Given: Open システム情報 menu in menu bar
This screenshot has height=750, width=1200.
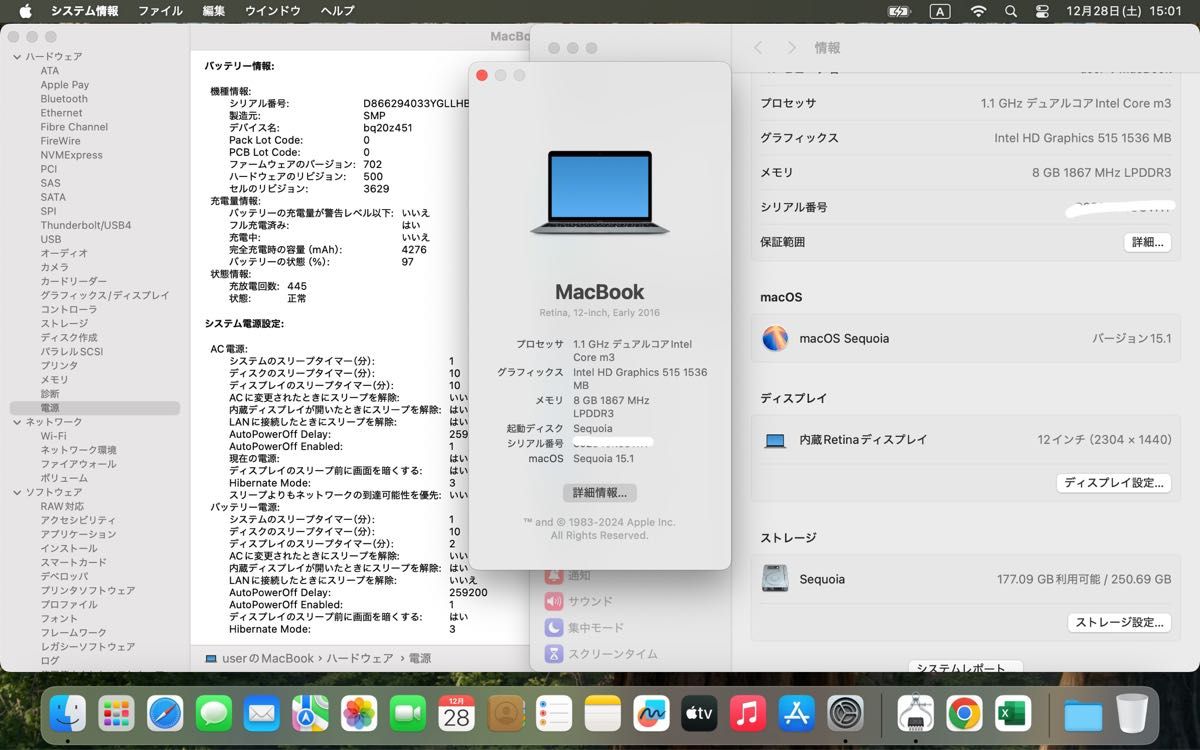Looking at the screenshot, I should 84,11.
